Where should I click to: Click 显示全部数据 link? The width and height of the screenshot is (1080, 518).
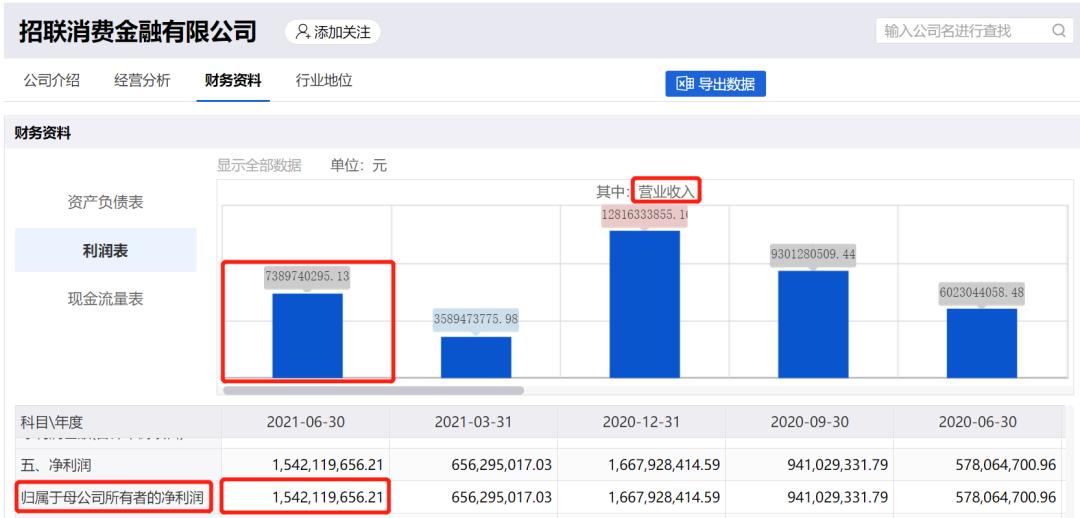coord(259,165)
